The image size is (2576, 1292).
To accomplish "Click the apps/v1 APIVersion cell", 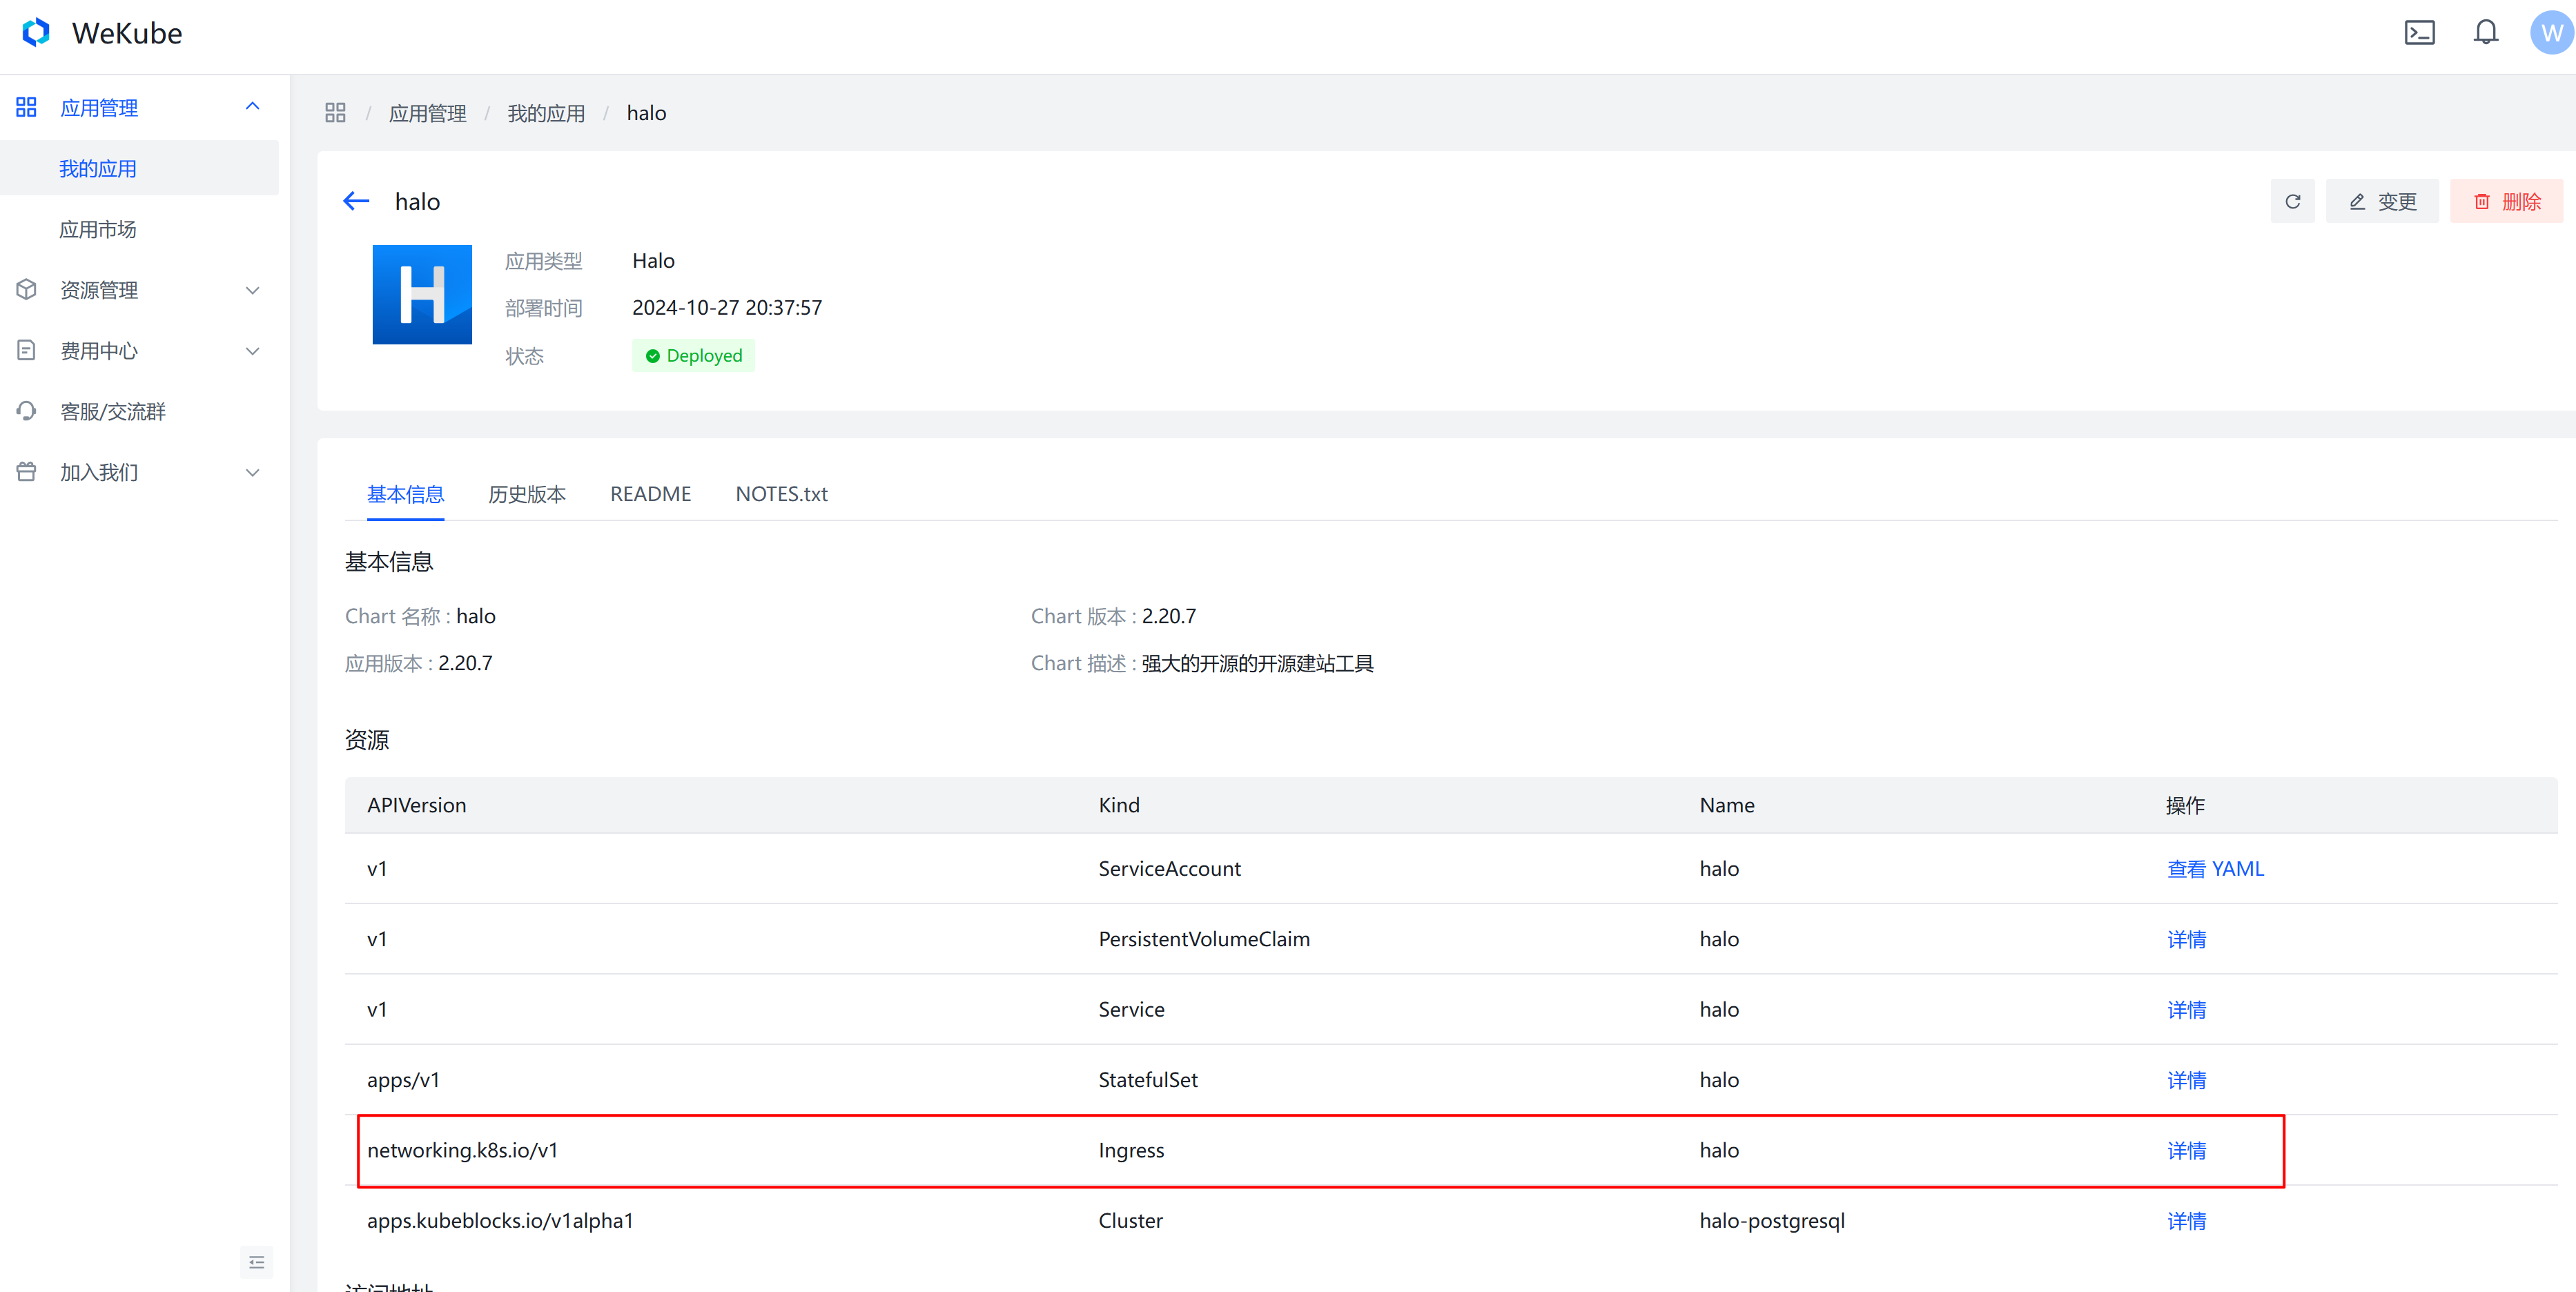I will (x=403, y=1080).
